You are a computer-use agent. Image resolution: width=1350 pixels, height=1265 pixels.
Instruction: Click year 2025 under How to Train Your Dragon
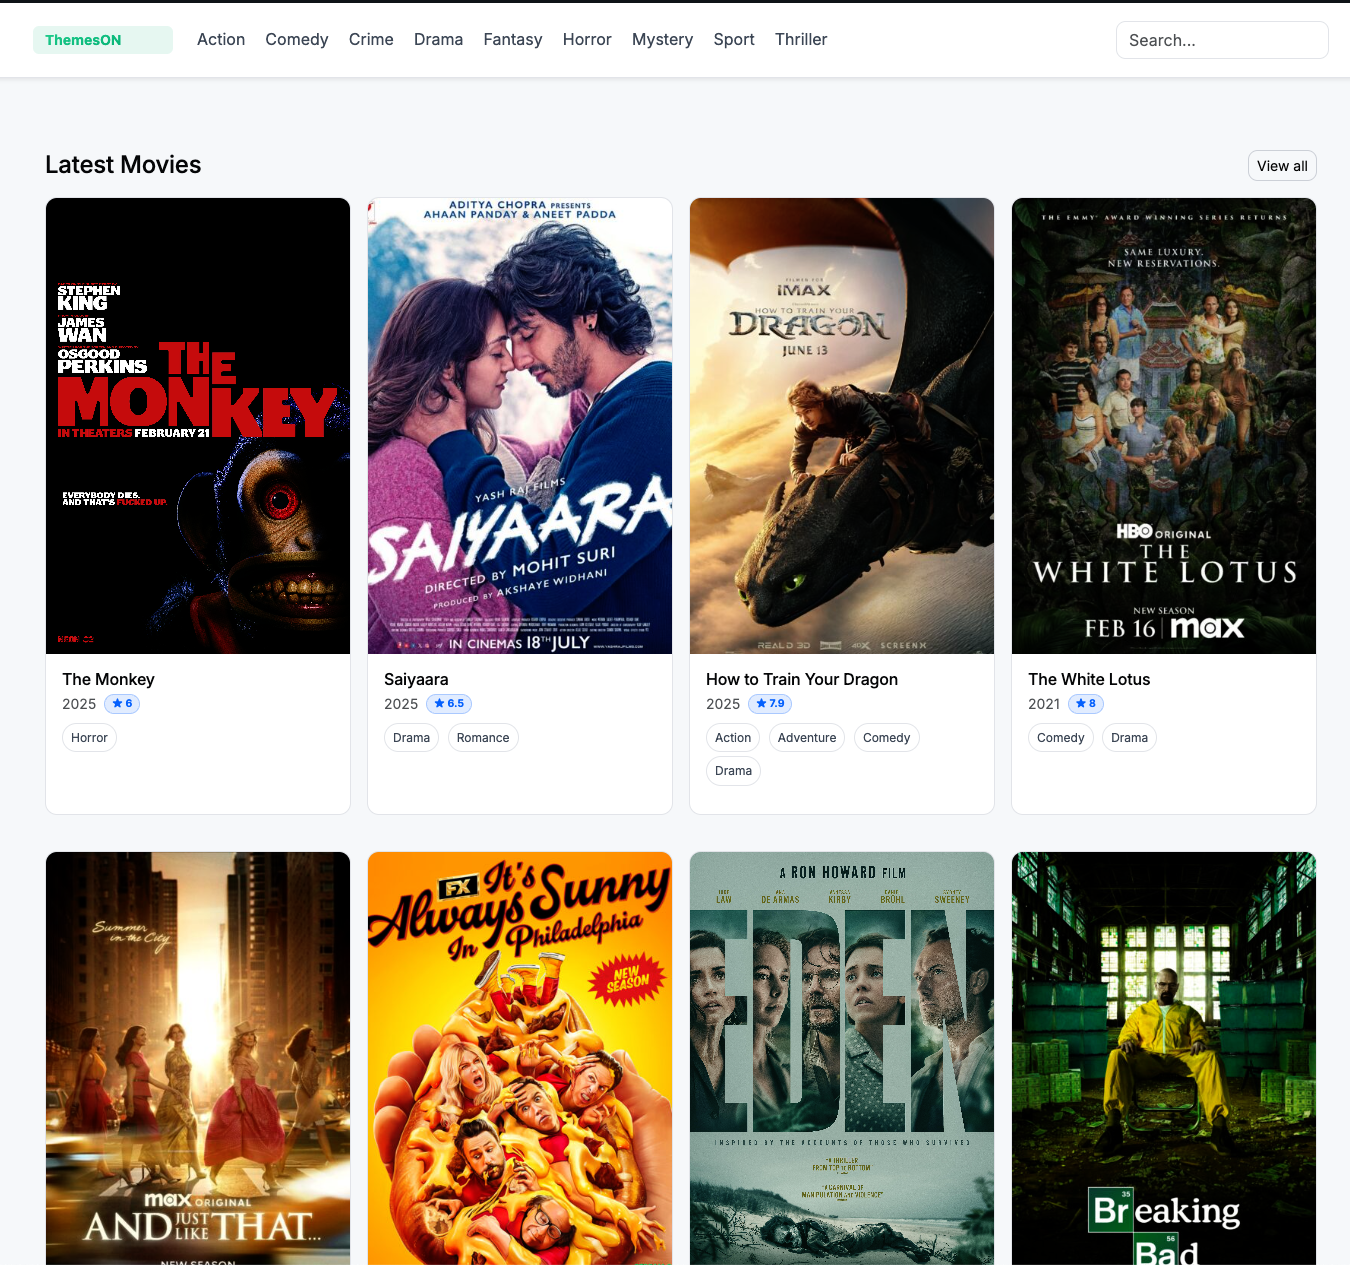(723, 704)
